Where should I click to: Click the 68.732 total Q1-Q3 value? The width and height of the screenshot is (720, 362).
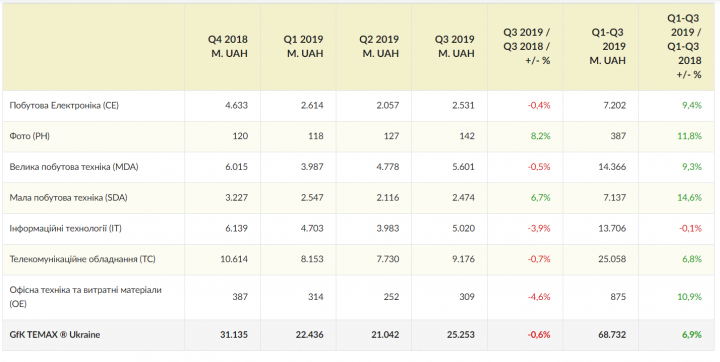612,335
